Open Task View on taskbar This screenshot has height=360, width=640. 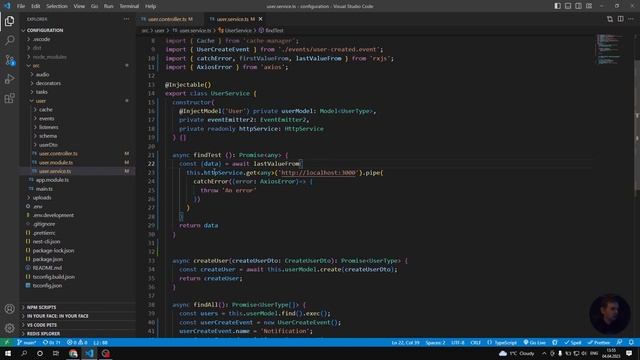pos(56,353)
